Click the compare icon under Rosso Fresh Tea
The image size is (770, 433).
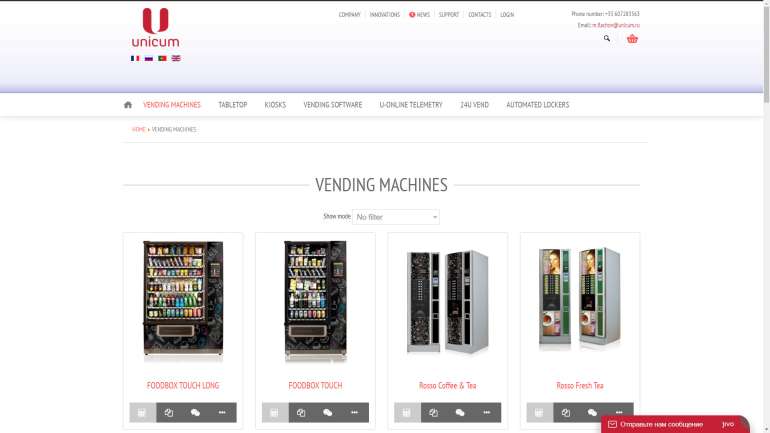[566, 412]
